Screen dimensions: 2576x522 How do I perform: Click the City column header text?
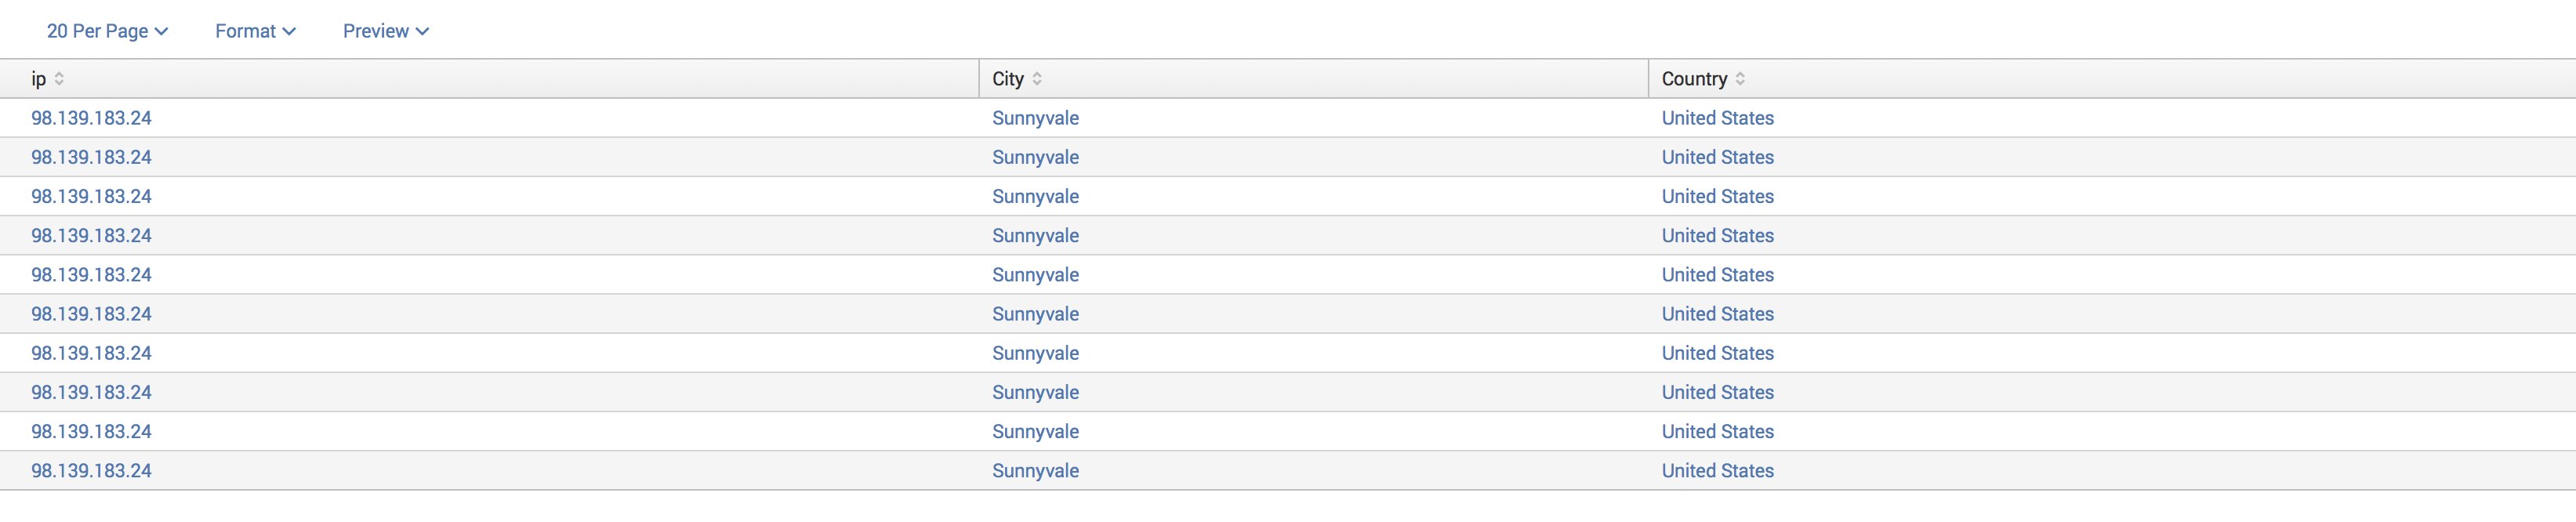pyautogui.click(x=1007, y=79)
